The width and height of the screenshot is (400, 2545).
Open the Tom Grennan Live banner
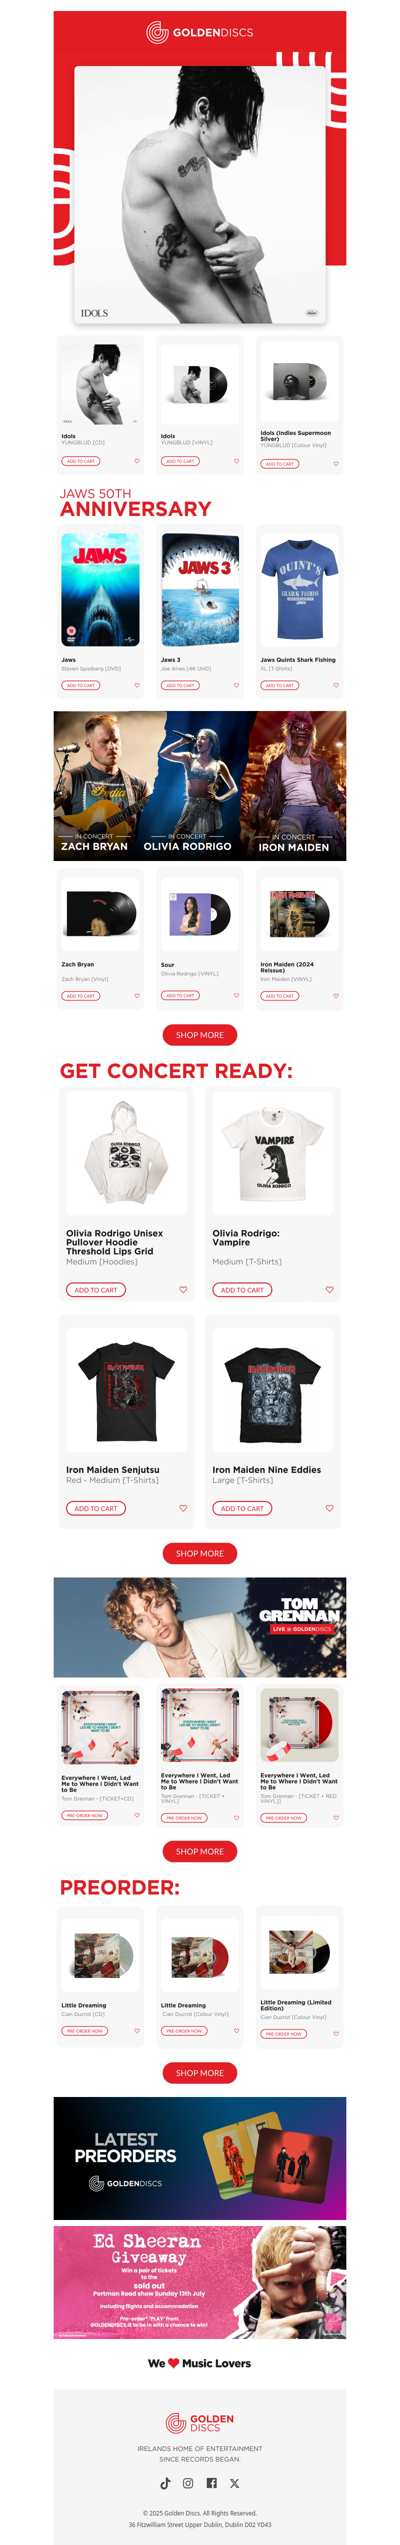point(200,1627)
